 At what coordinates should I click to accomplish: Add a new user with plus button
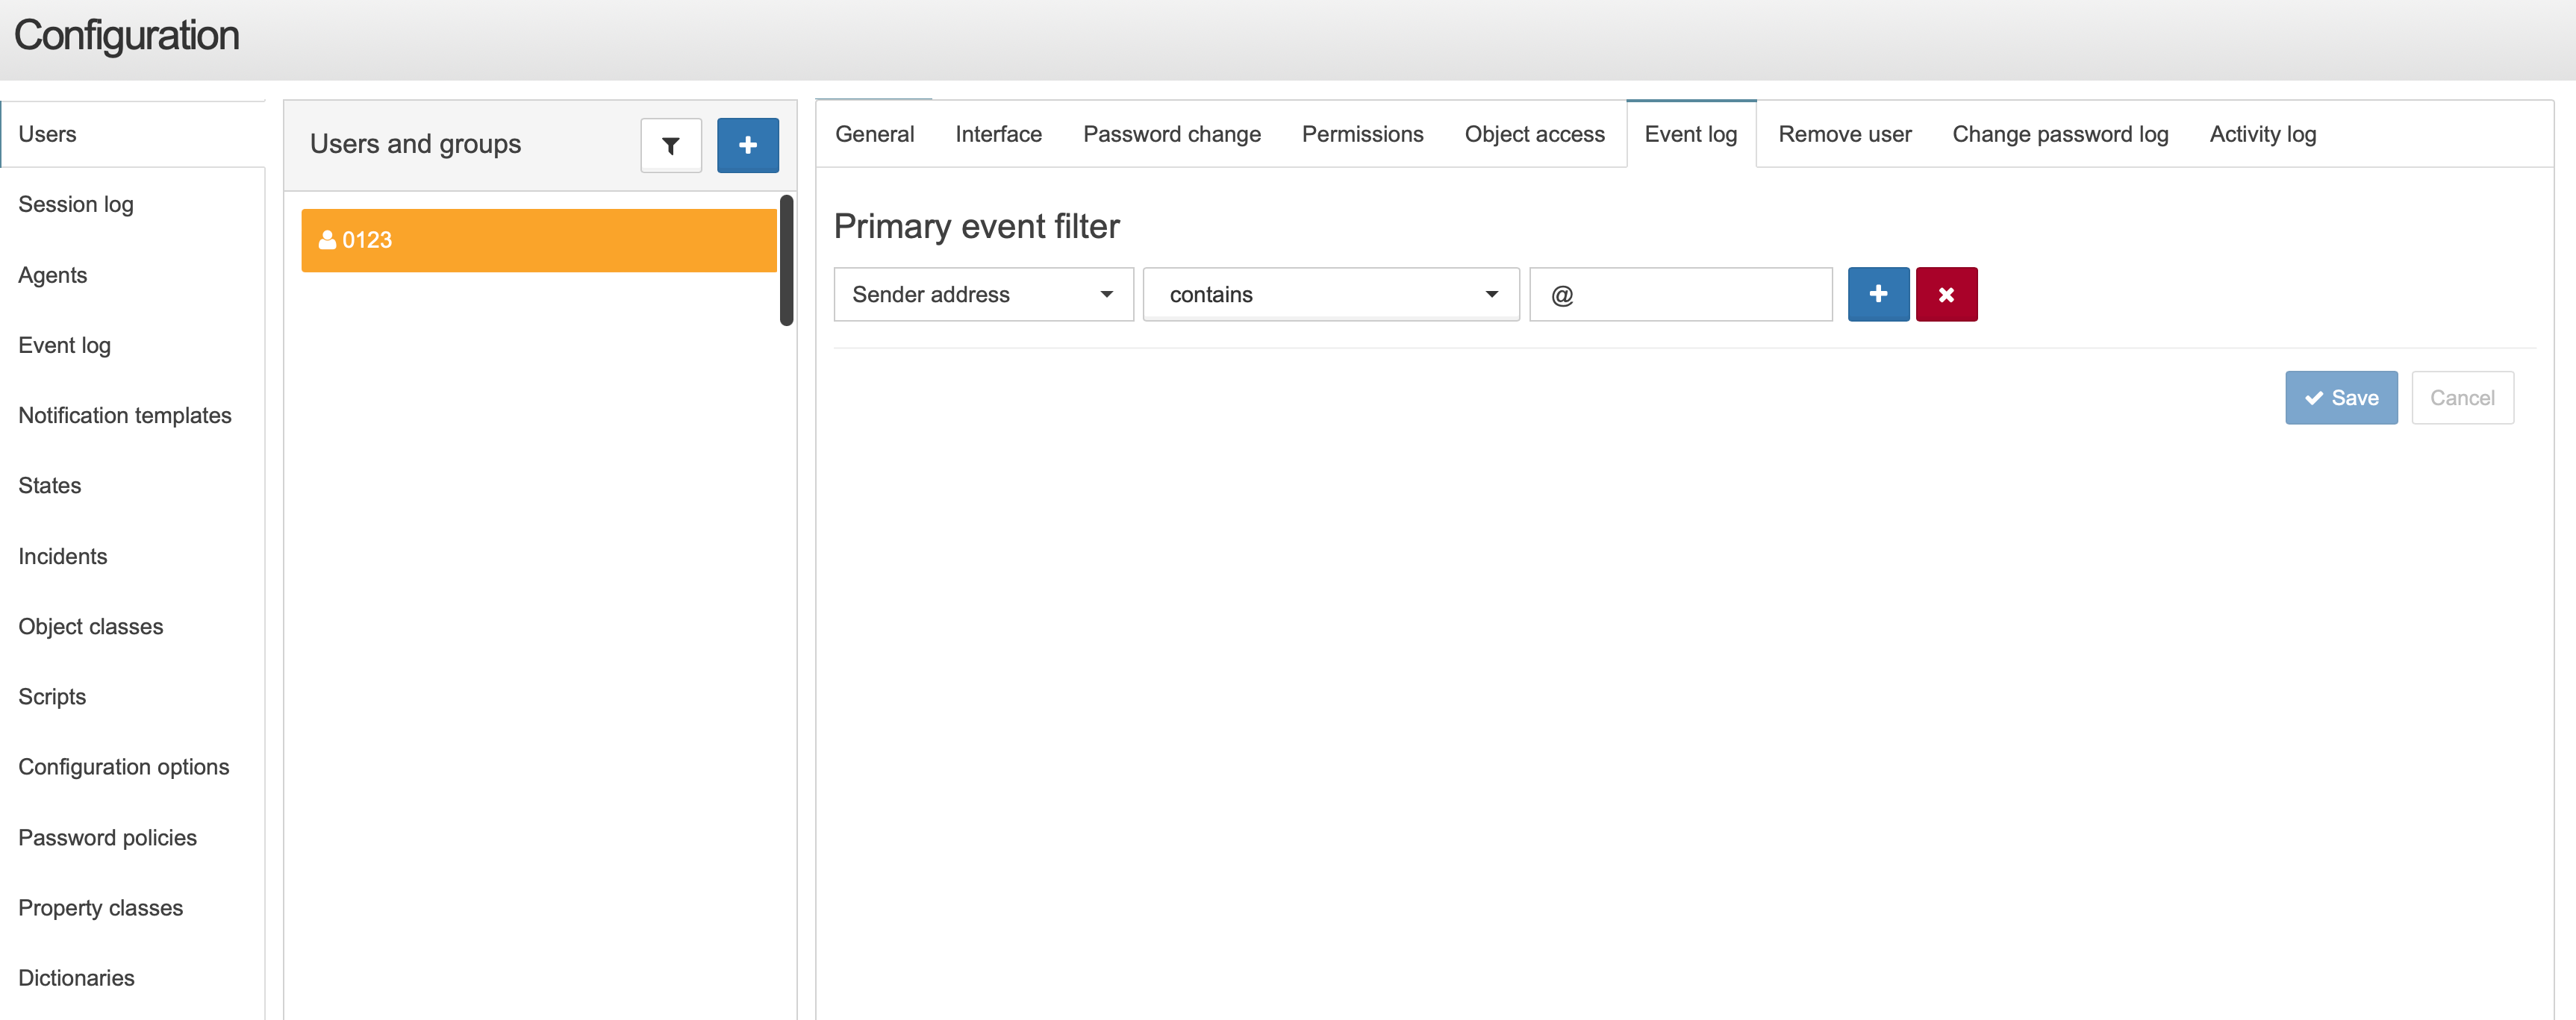(x=747, y=146)
